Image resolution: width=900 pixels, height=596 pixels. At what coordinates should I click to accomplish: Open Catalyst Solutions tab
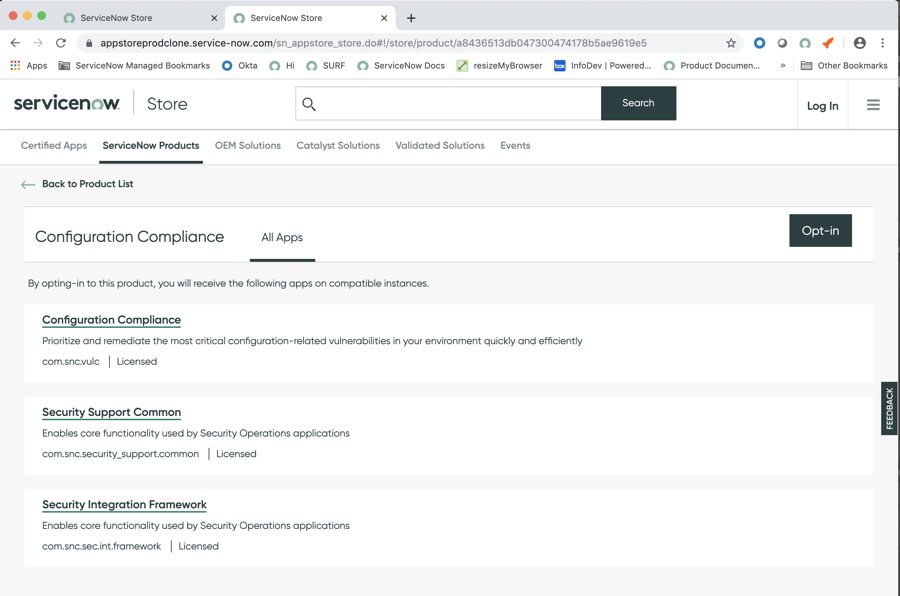[338, 146]
